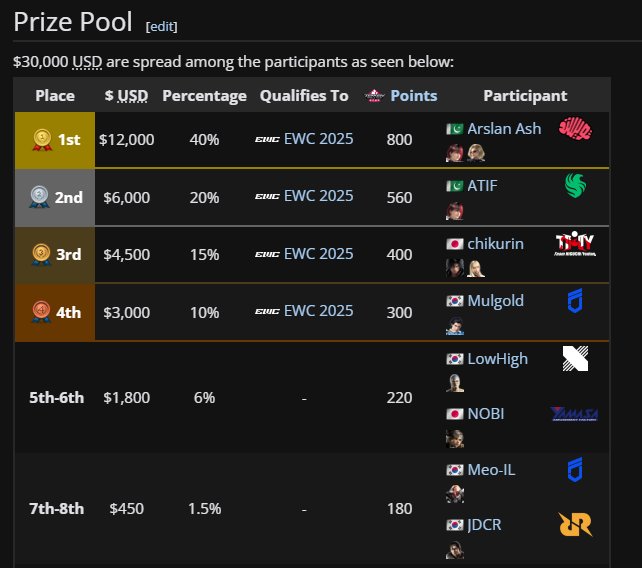Click ATIF's green Falcons team logo
This screenshot has height=568, width=642.
coord(575,185)
